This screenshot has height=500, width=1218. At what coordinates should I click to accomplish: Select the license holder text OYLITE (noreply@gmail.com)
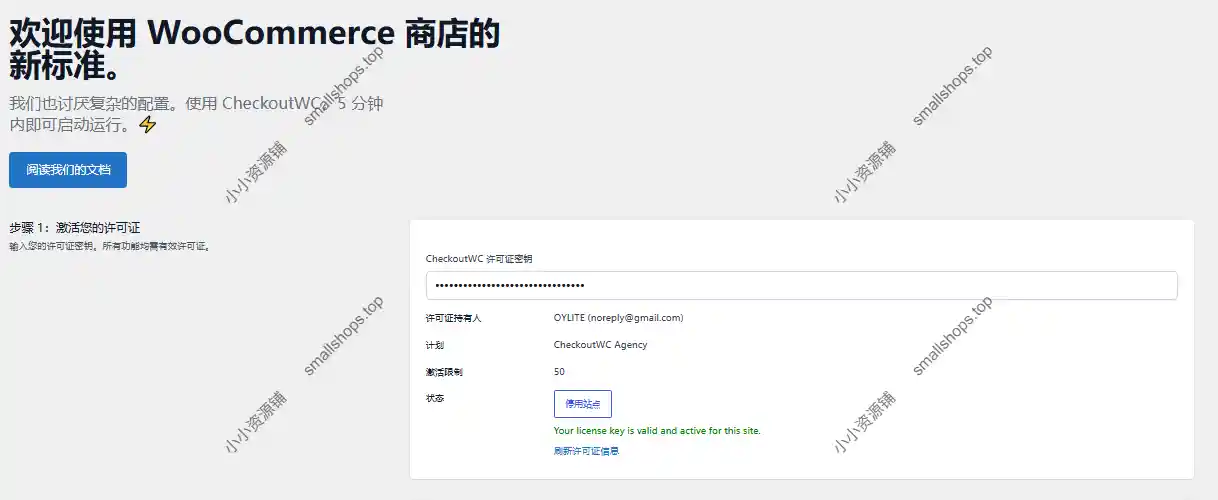[618, 318]
